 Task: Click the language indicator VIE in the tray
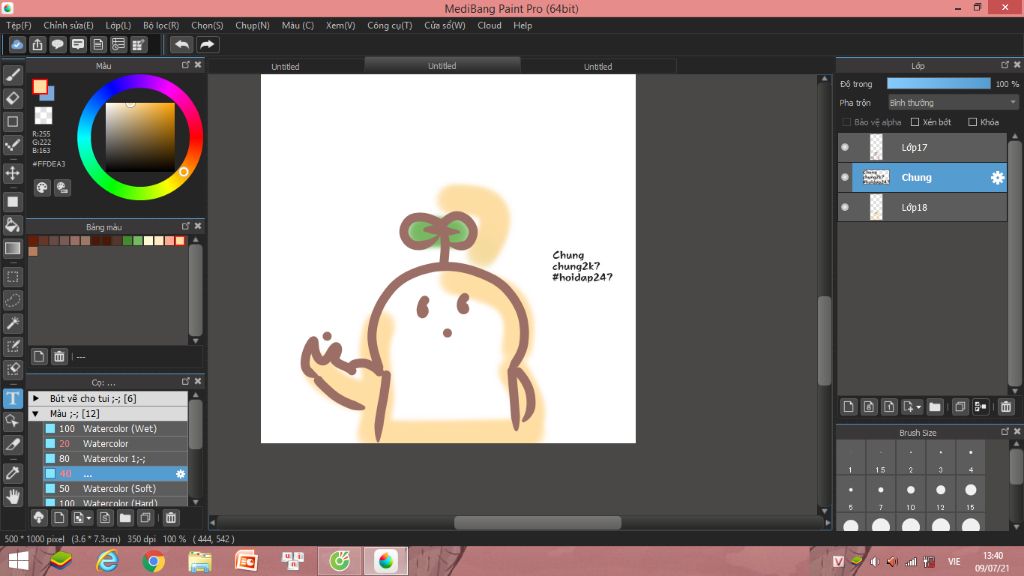pyautogui.click(x=954, y=561)
